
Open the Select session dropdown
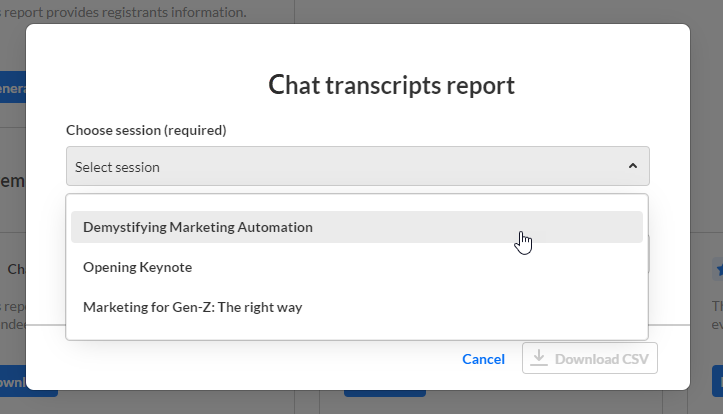point(340,167)
